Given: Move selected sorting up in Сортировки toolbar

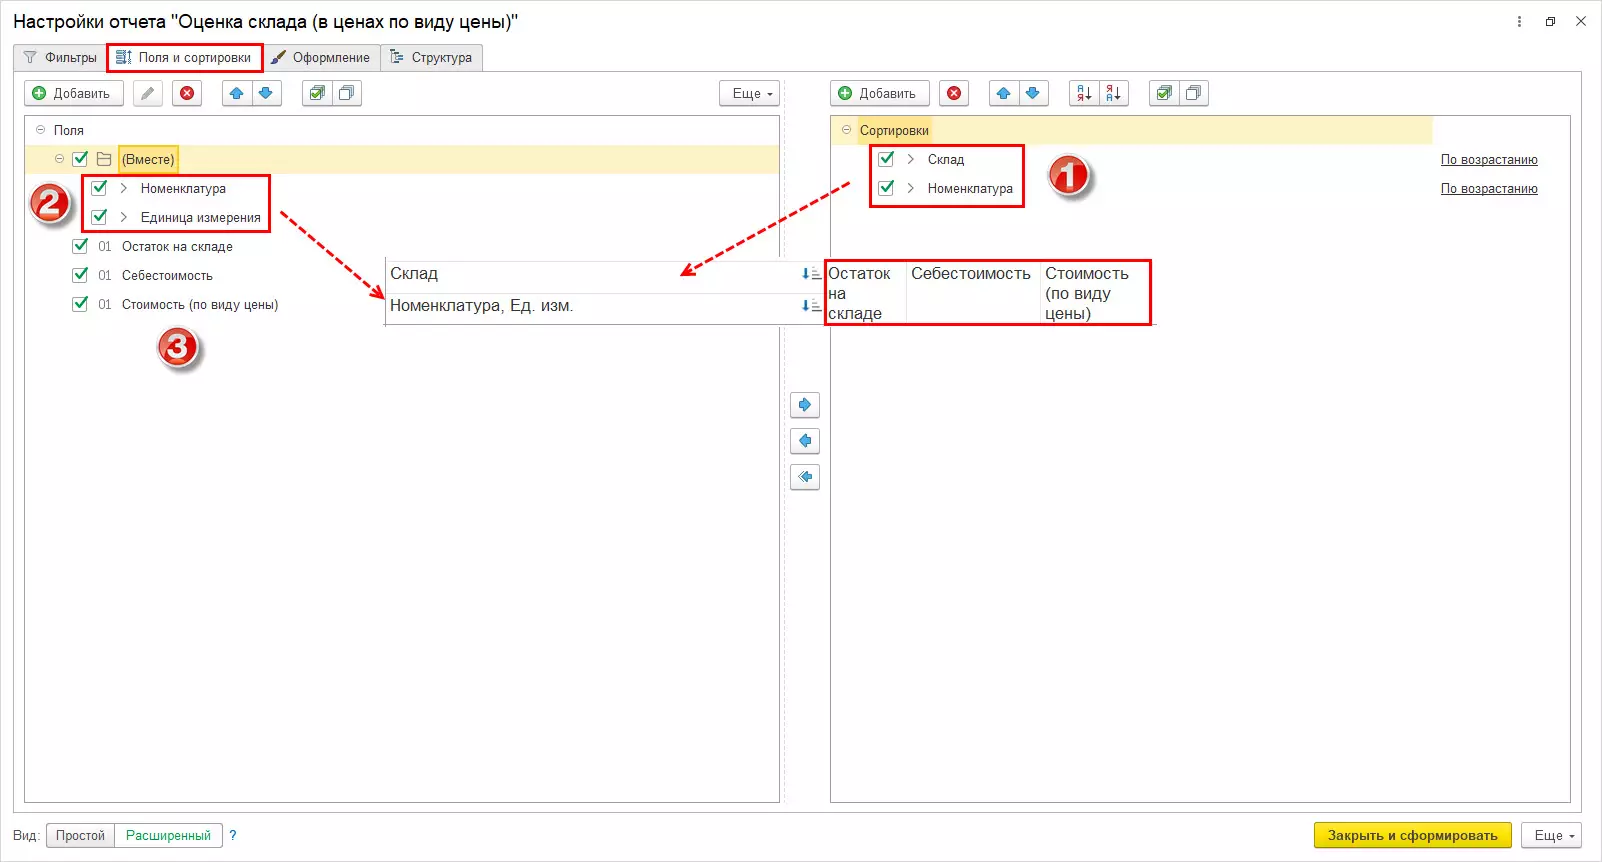Looking at the screenshot, I should (1004, 93).
